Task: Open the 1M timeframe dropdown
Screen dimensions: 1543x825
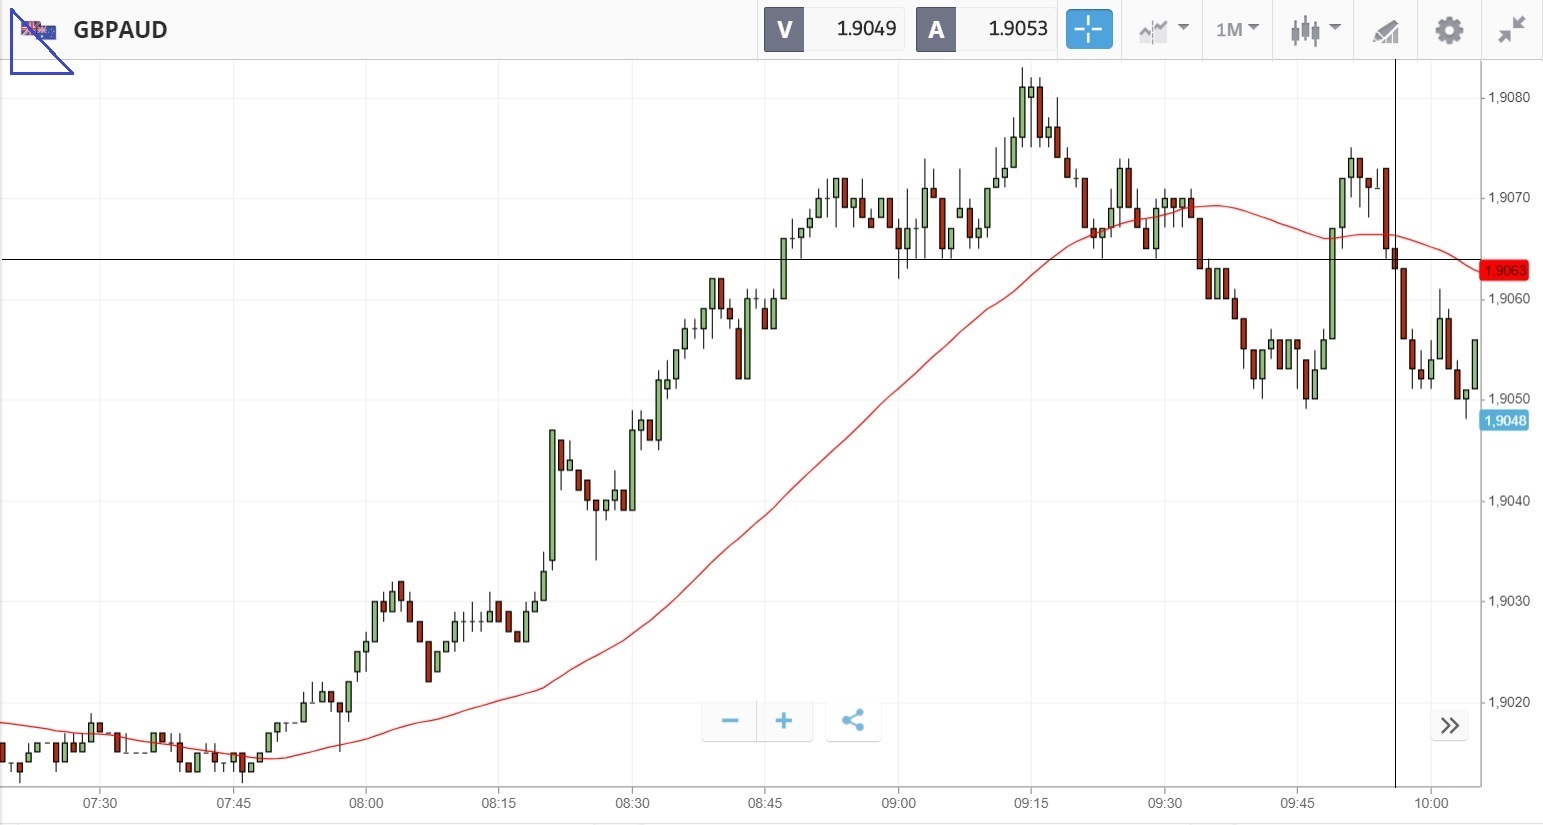Action: coord(1237,30)
